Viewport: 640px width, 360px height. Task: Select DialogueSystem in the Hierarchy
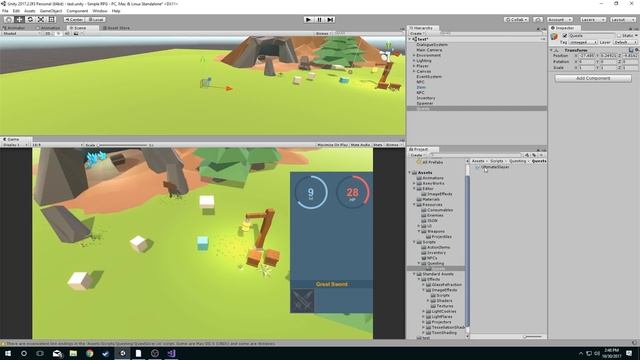click(432, 44)
